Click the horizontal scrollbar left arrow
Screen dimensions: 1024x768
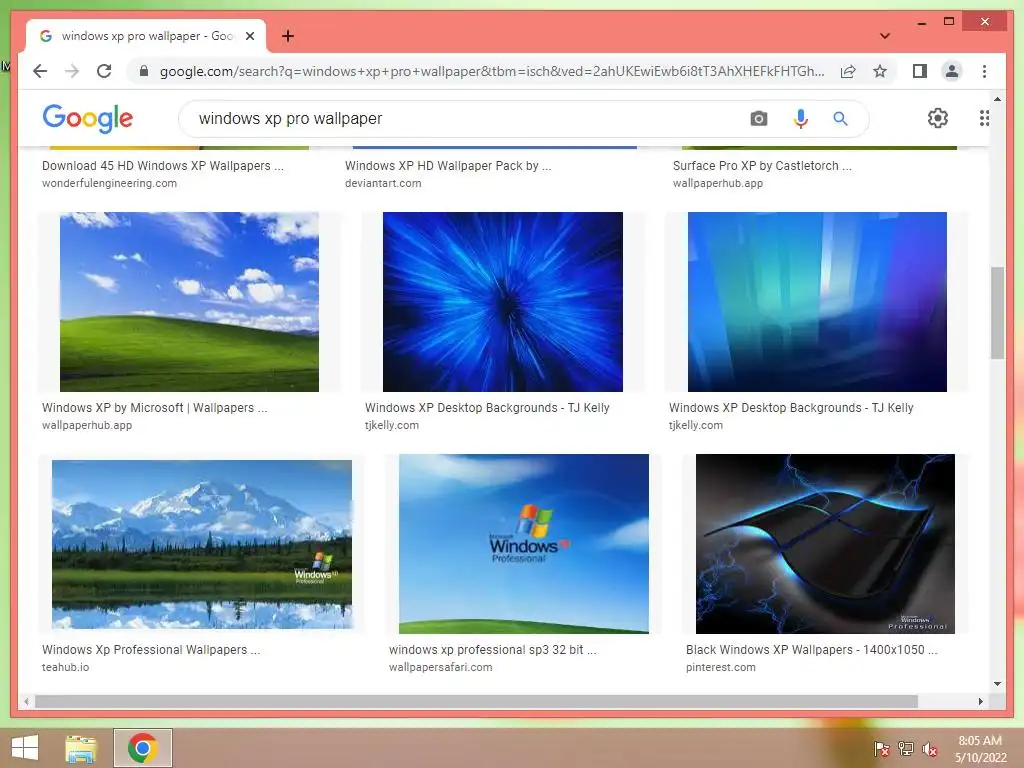(25, 701)
